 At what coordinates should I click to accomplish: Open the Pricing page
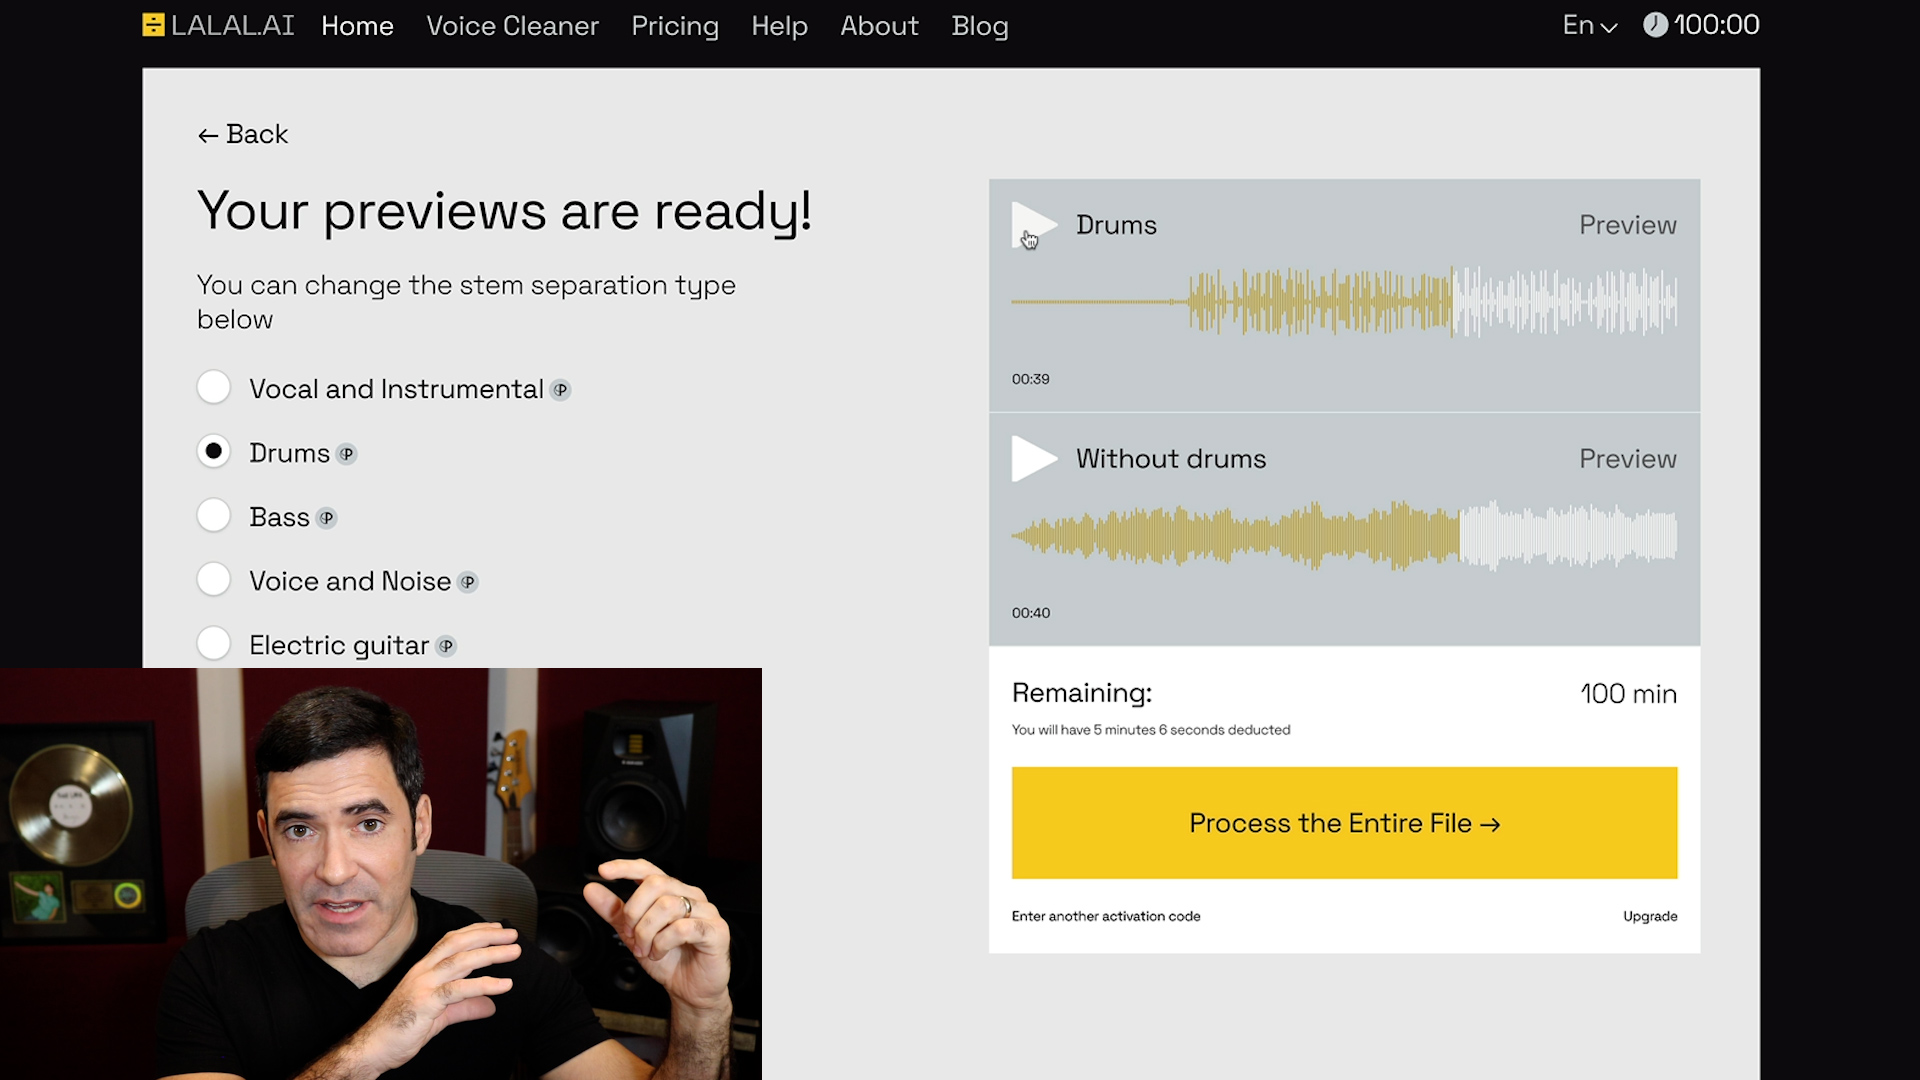[675, 26]
